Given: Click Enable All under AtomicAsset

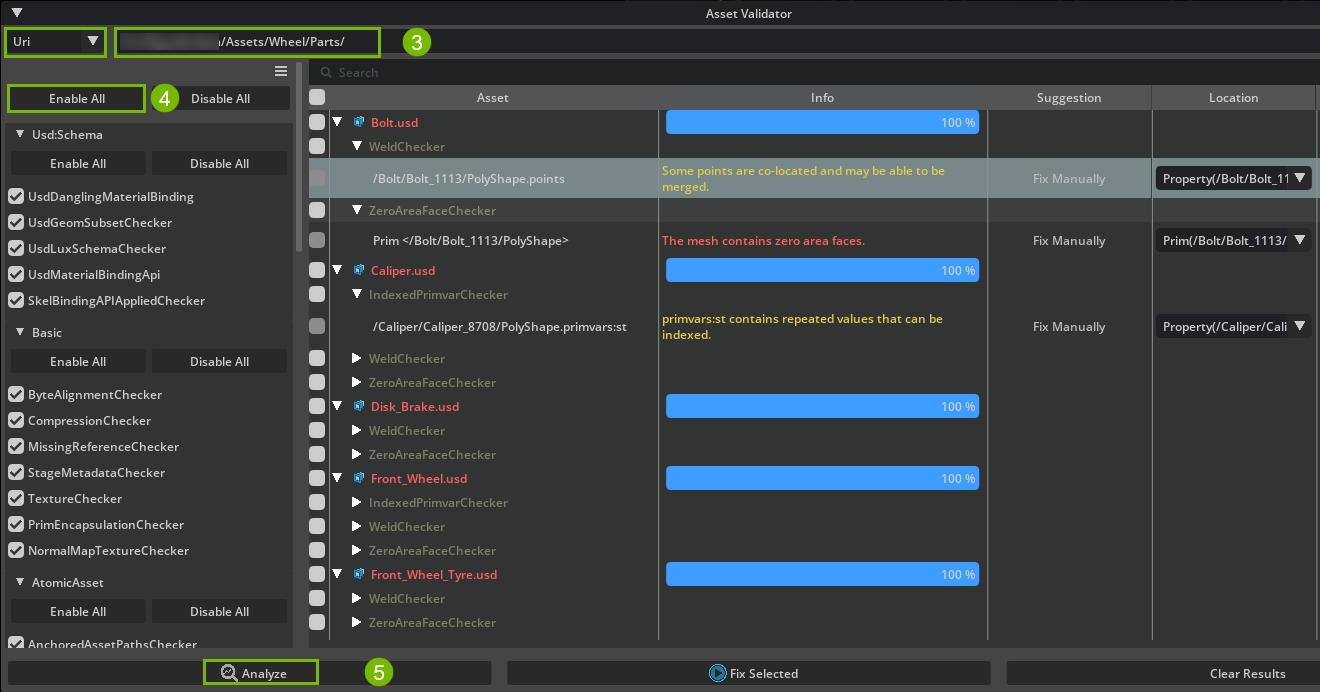Looking at the screenshot, I should click(78, 611).
